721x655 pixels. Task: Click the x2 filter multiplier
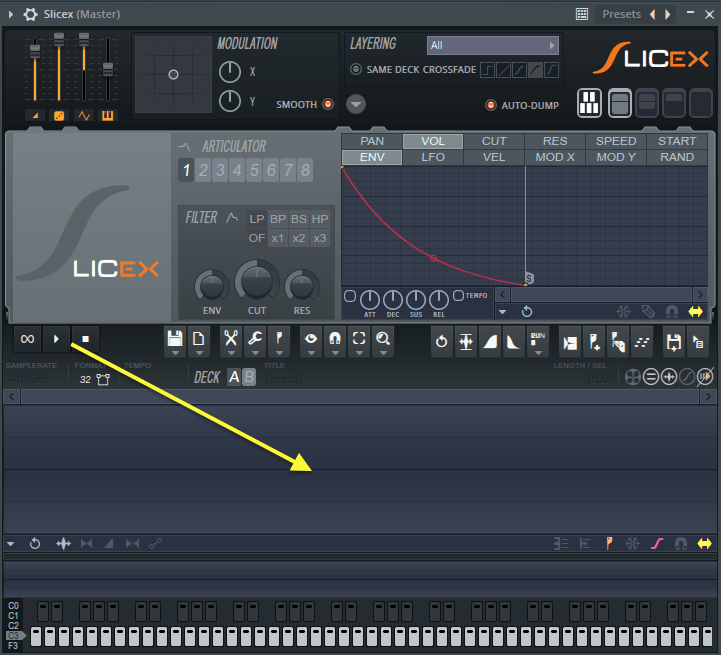click(299, 238)
